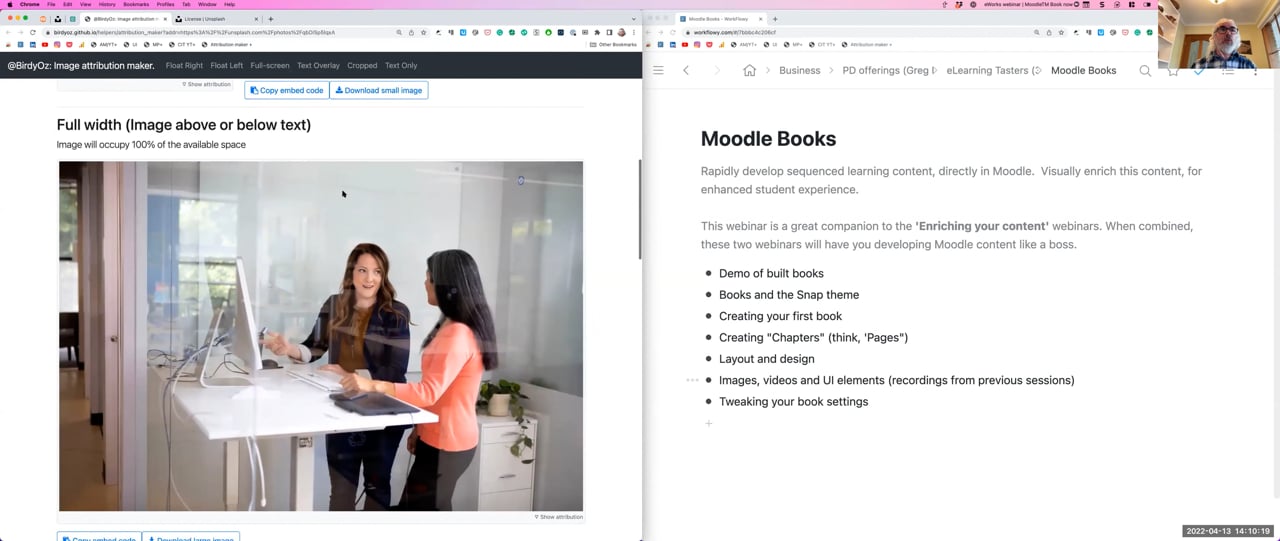Expand Show attribution under the office photo
This screenshot has height=541, width=1280.
point(558,517)
